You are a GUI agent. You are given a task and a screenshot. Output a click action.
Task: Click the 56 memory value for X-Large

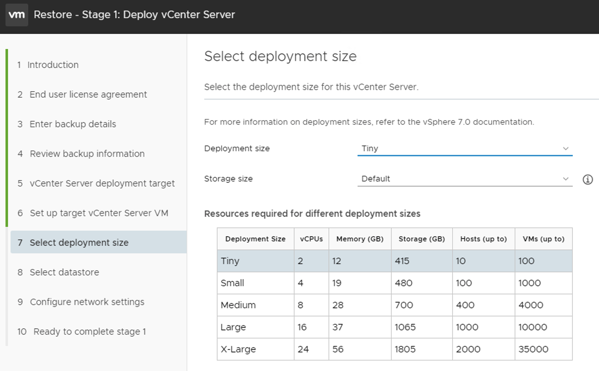pyautogui.click(x=338, y=349)
